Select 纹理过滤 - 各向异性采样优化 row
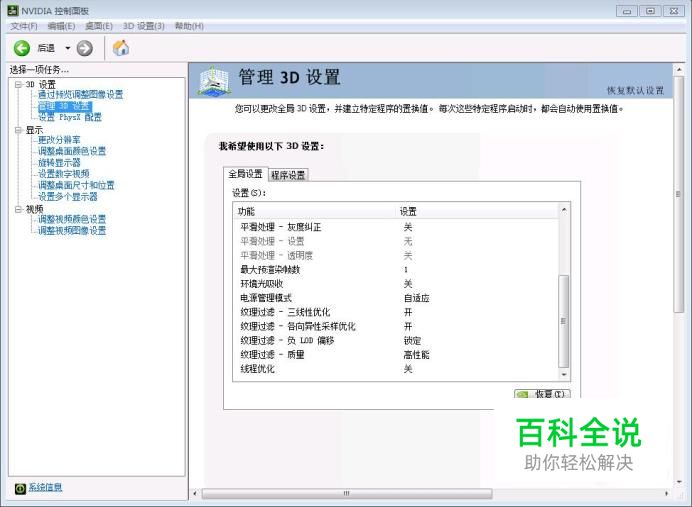Screen dimensions: 692x507 395,326
